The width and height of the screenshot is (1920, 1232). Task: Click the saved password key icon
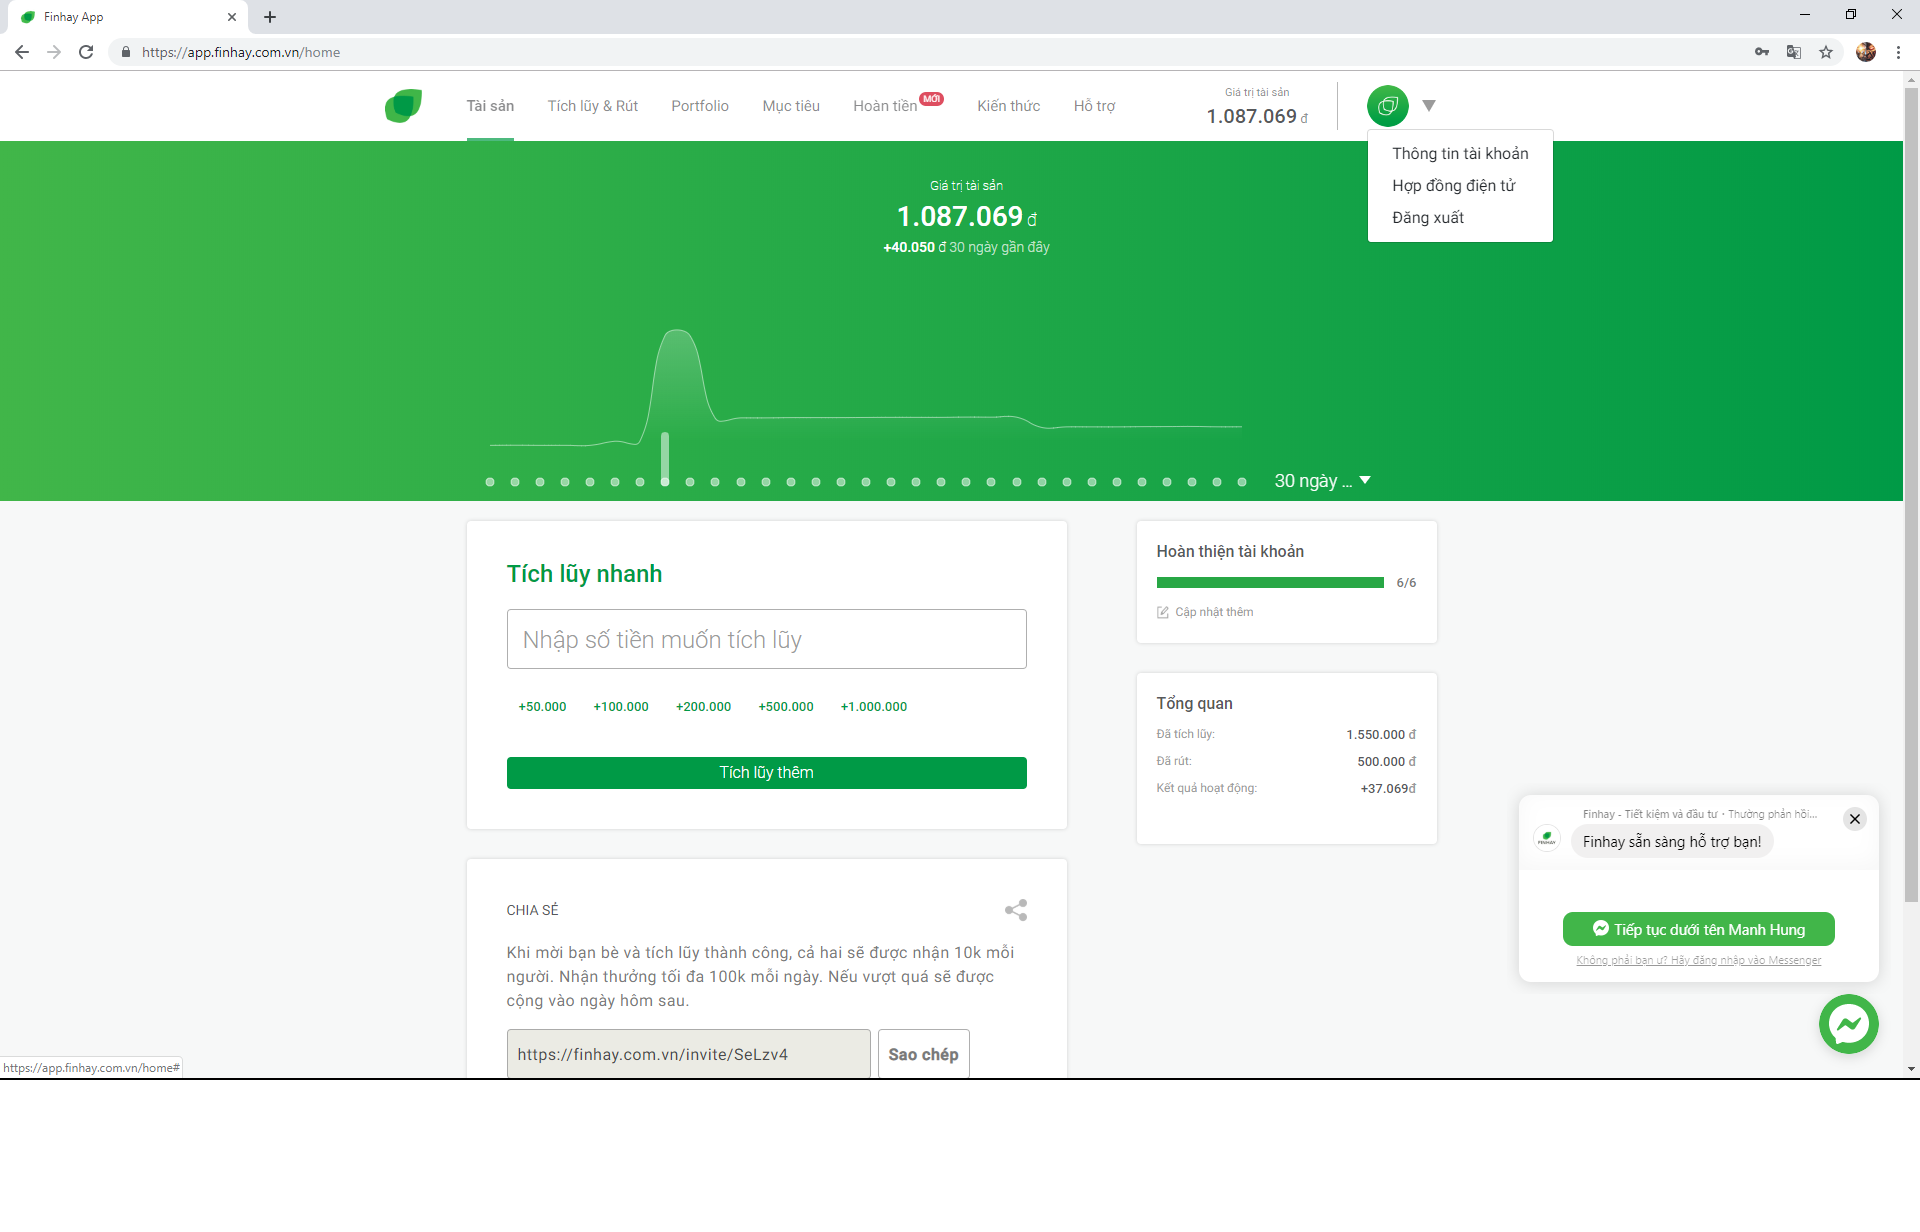coord(1762,52)
